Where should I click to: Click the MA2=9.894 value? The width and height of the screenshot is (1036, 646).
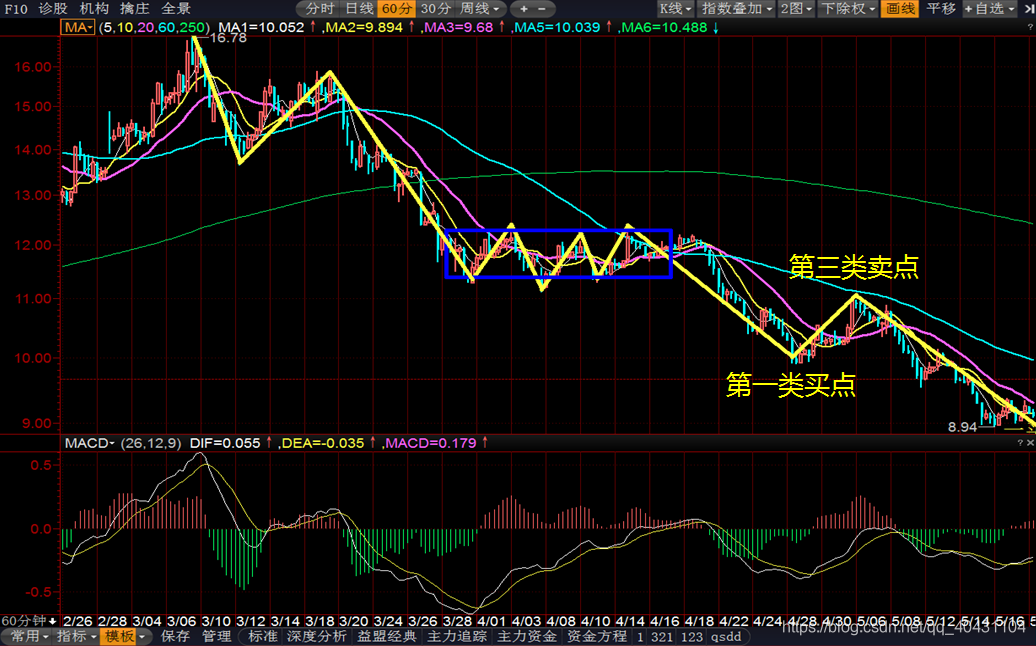363,27
